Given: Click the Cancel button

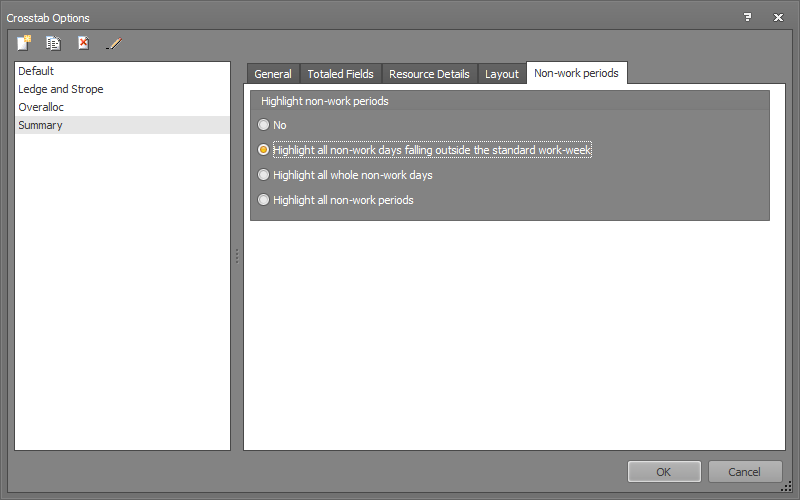Looking at the screenshot, I should [744, 472].
